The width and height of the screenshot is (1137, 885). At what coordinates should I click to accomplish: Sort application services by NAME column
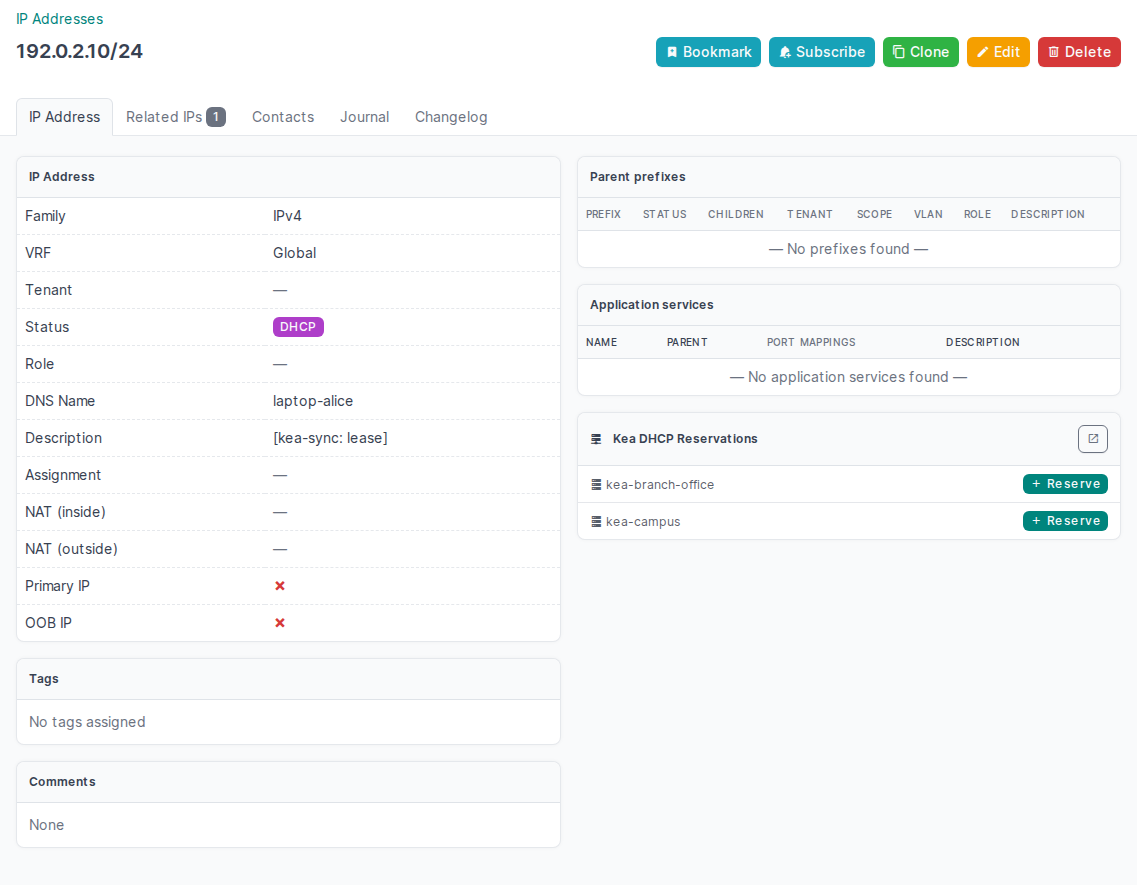(x=601, y=342)
